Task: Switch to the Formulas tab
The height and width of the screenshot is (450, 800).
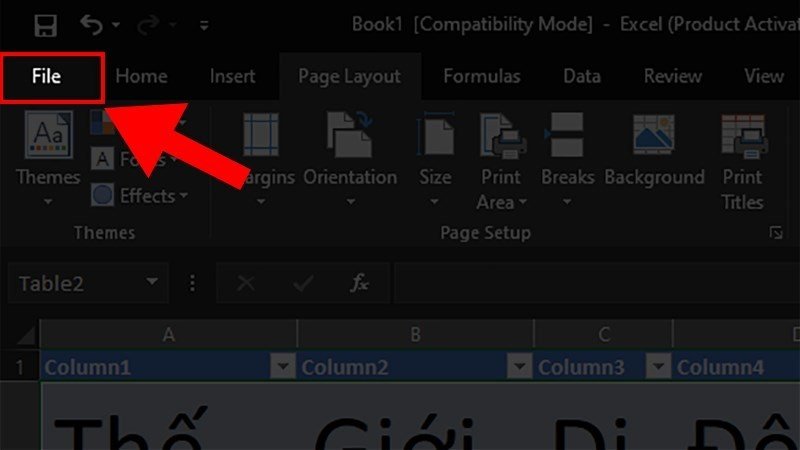Action: pyautogui.click(x=481, y=76)
